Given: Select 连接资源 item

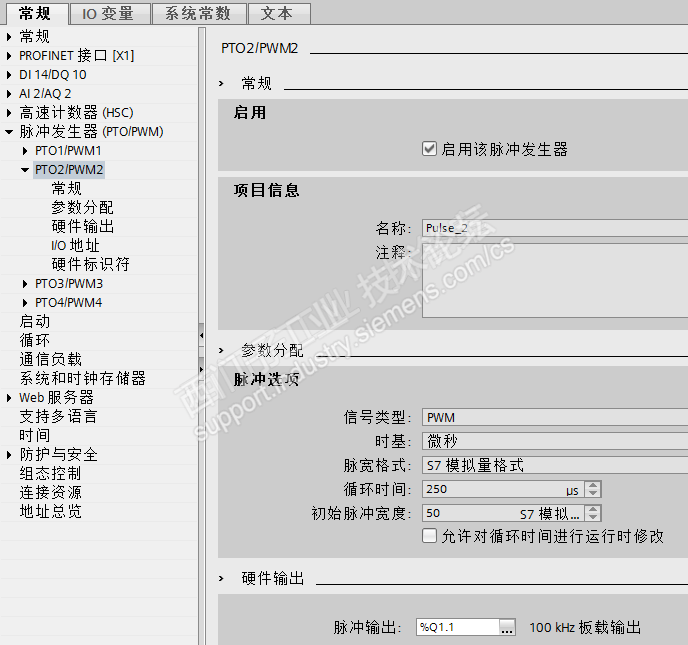Looking at the screenshot, I should pos(50,492).
